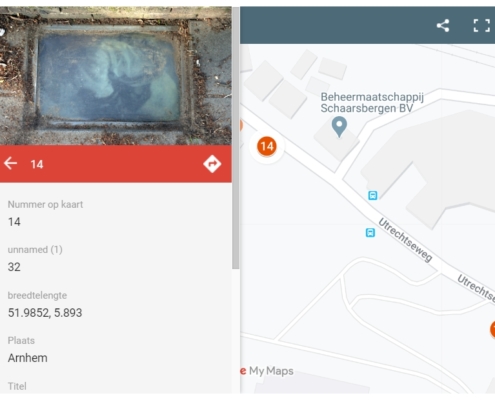This screenshot has height=400, width=495.
Task: Click the upper bus stop icon
Action: point(373,195)
